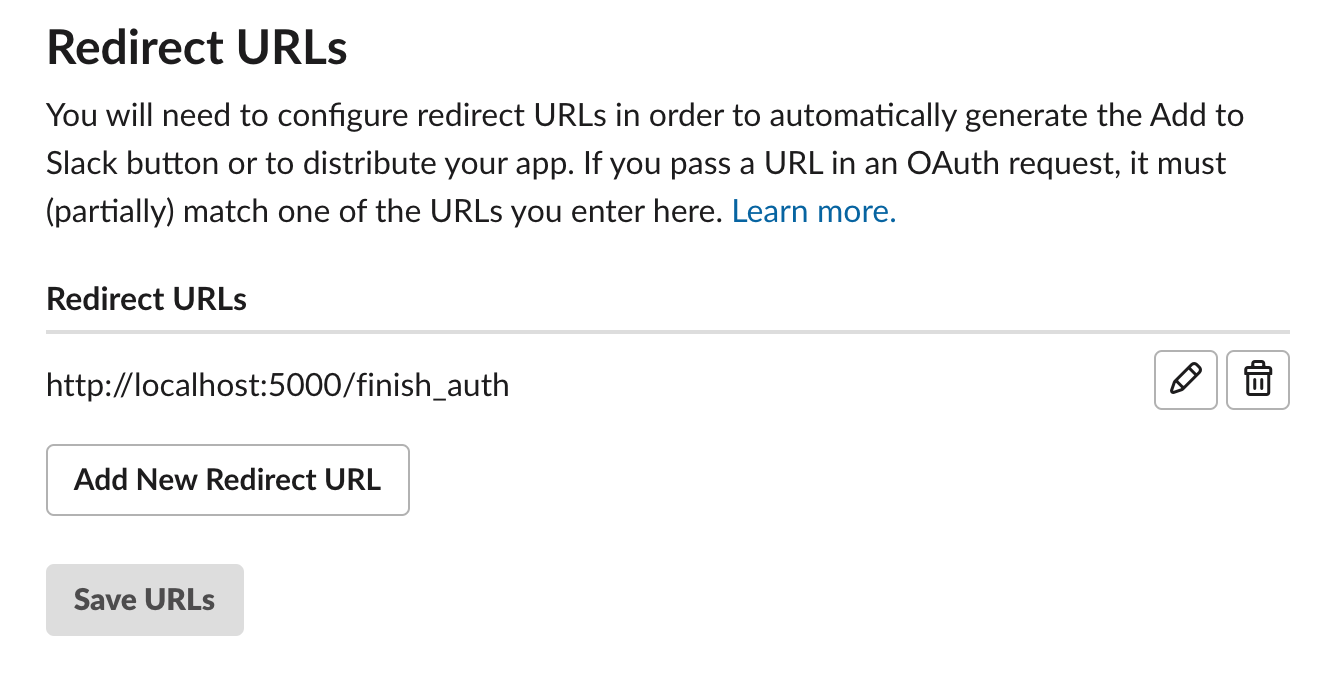Viewport: 1344px width, 694px height.
Task: Click the bold Redirect URLs table header
Action: pyautogui.click(x=147, y=299)
